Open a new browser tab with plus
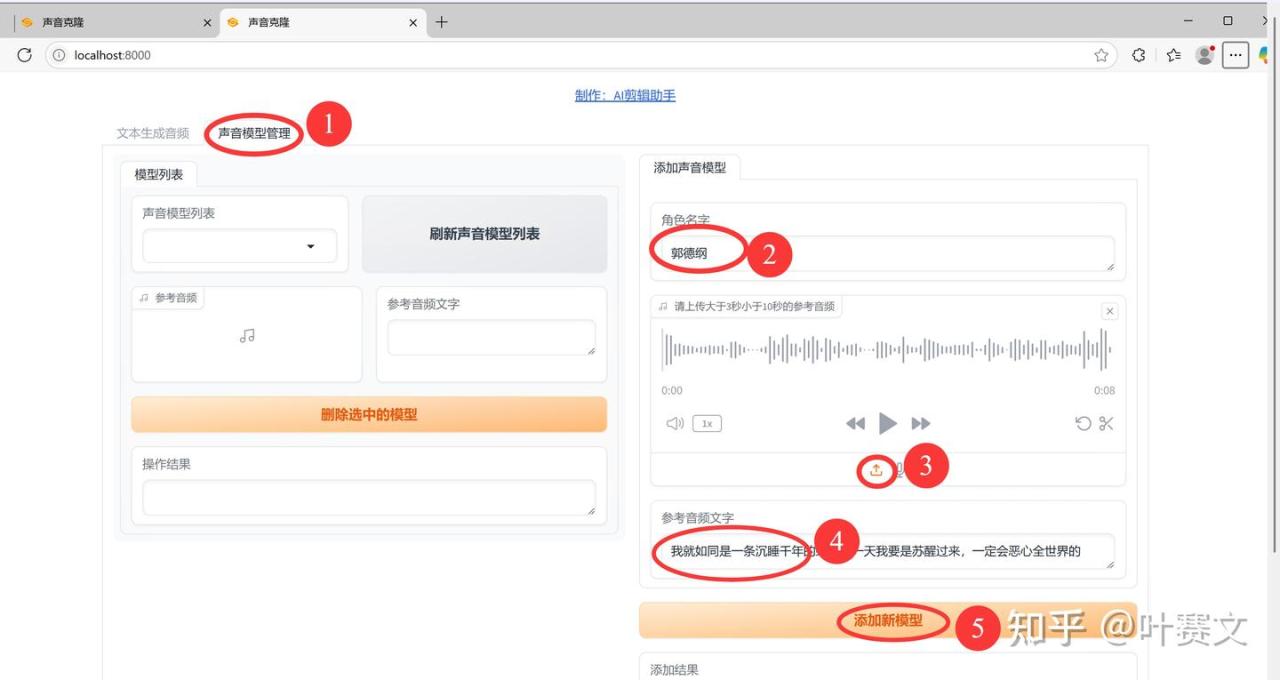This screenshot has height=680, width=1280. click(442, 22)
